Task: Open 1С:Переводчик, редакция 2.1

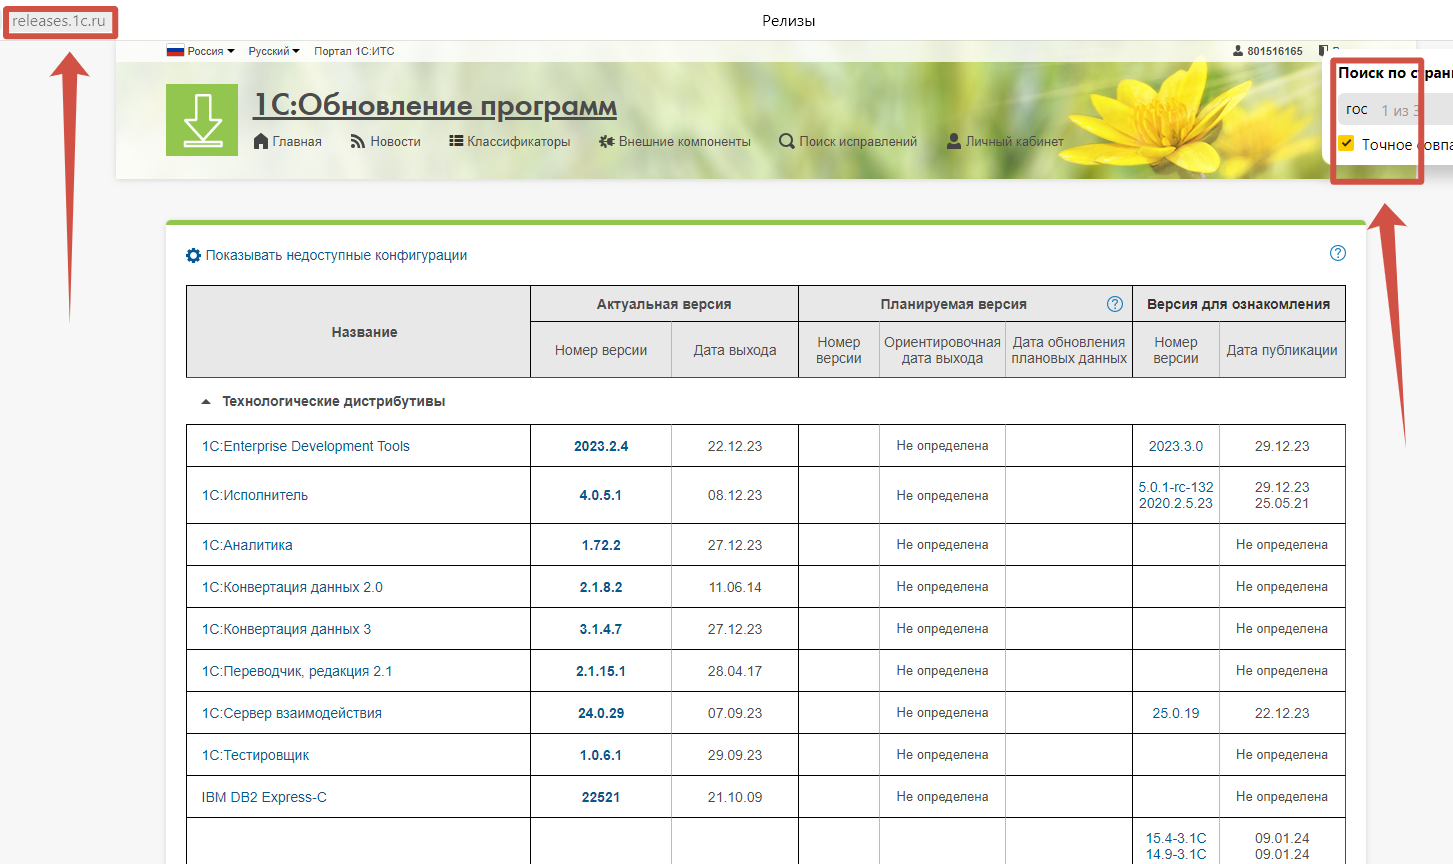Action: [297, 671]
